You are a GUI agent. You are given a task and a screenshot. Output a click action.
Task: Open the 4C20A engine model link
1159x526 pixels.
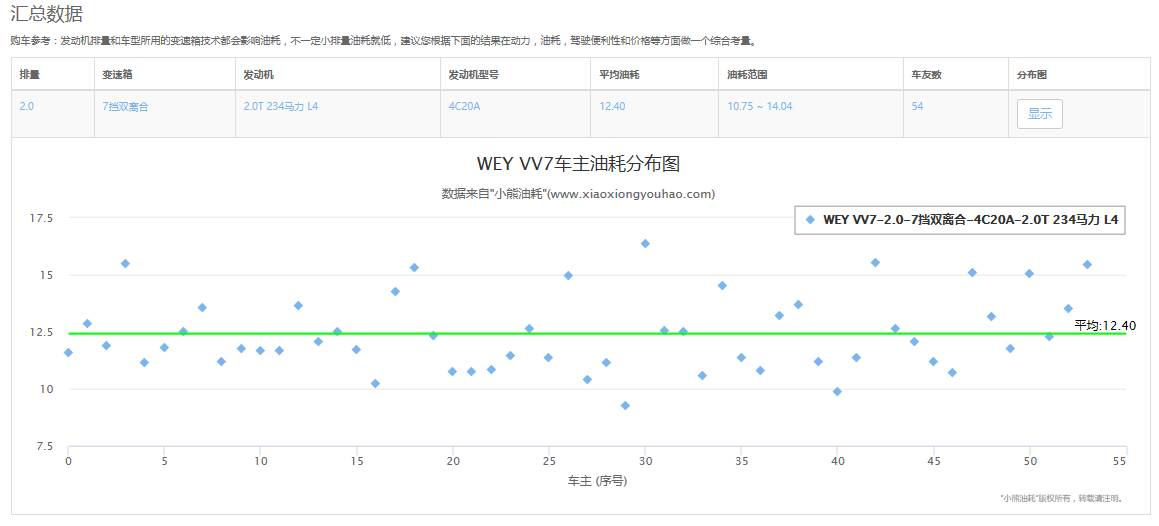click(x=464, y=106)
